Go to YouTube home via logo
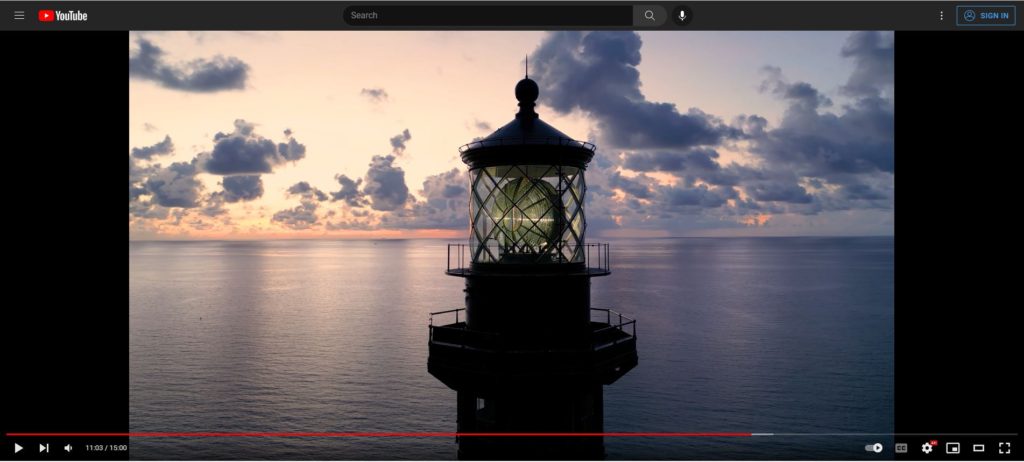Viewport: 1024px width, 462px height. (x=63, y=16)
